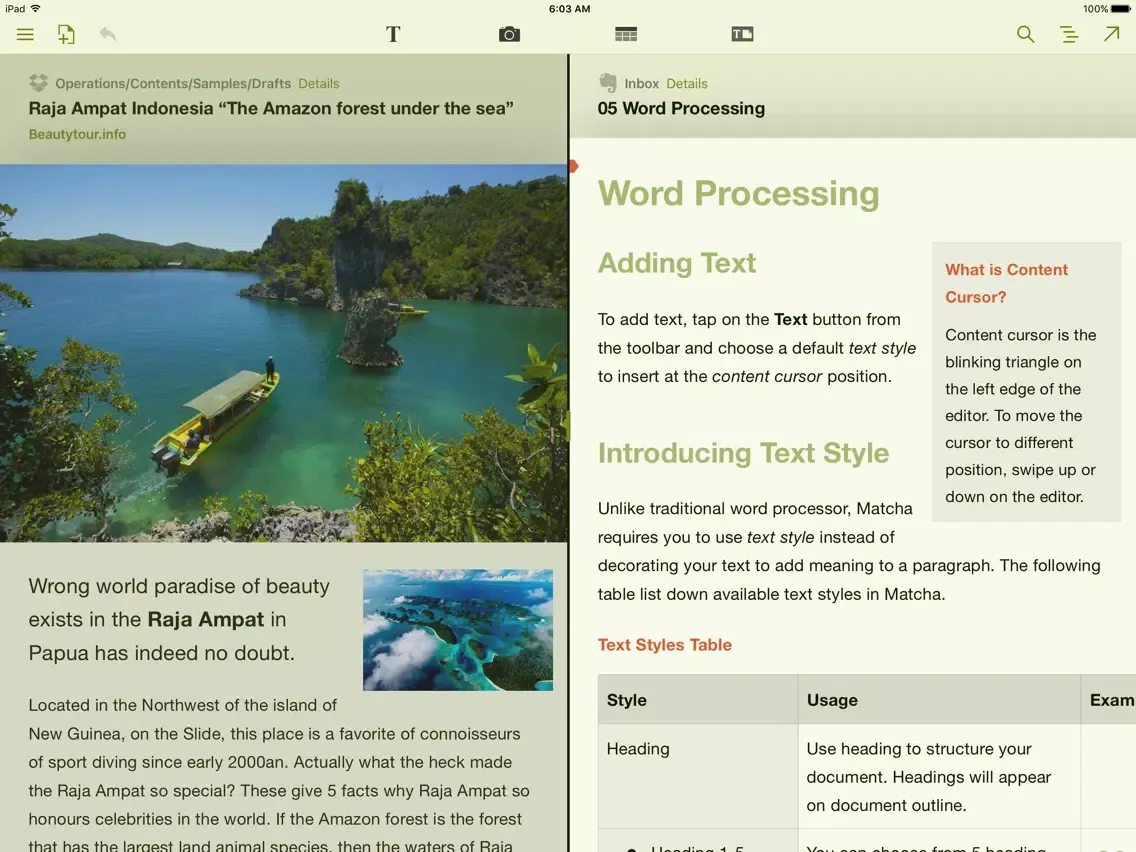Tap the Text style button
The width and height of the screenshot is (1136, 852).
click(393, 34)
